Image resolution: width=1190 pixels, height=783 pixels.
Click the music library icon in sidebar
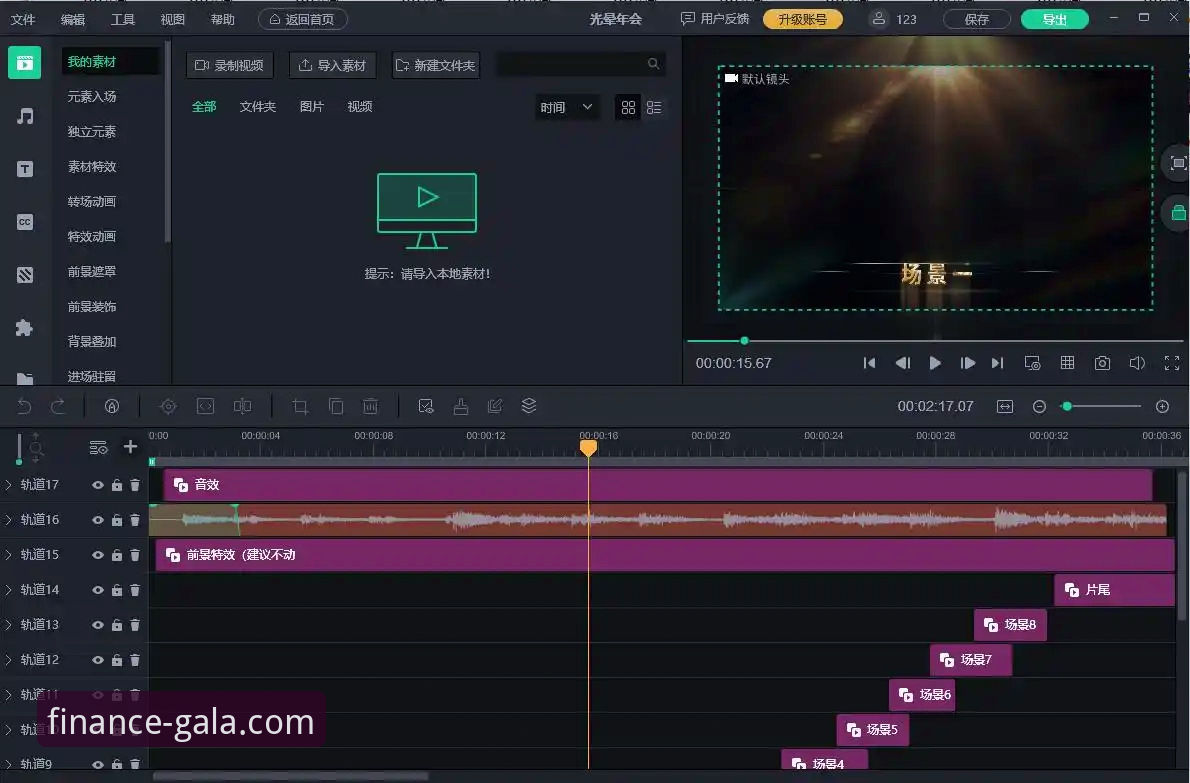25,116
